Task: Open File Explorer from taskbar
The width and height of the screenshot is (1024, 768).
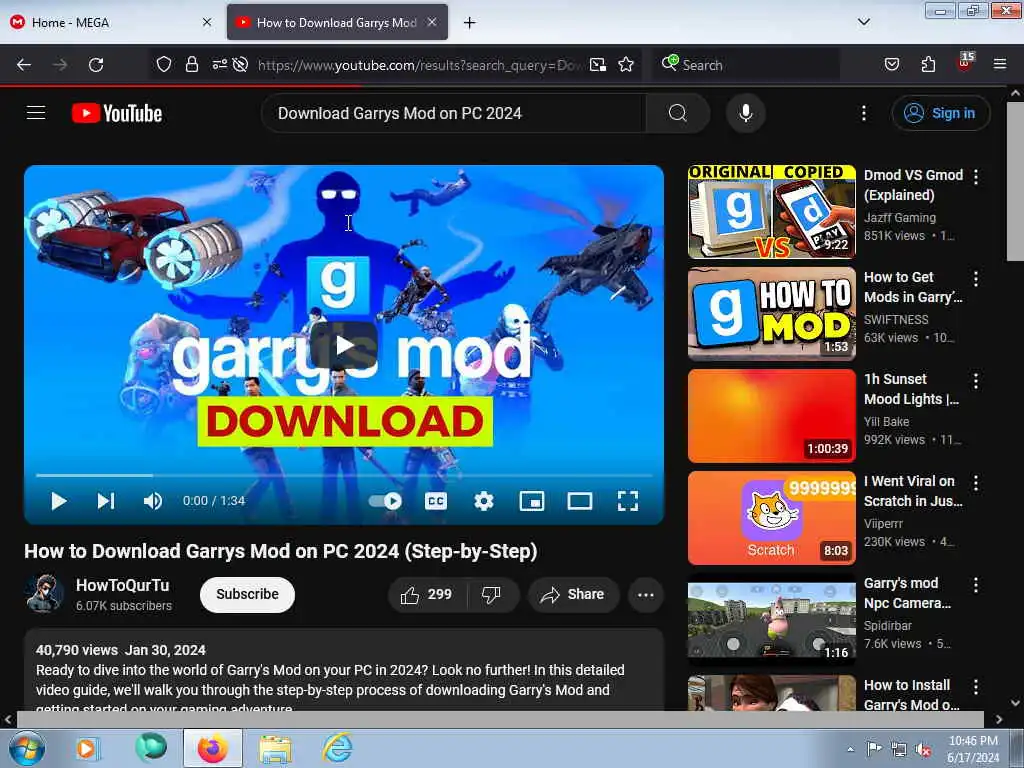Action: (275, 749)
